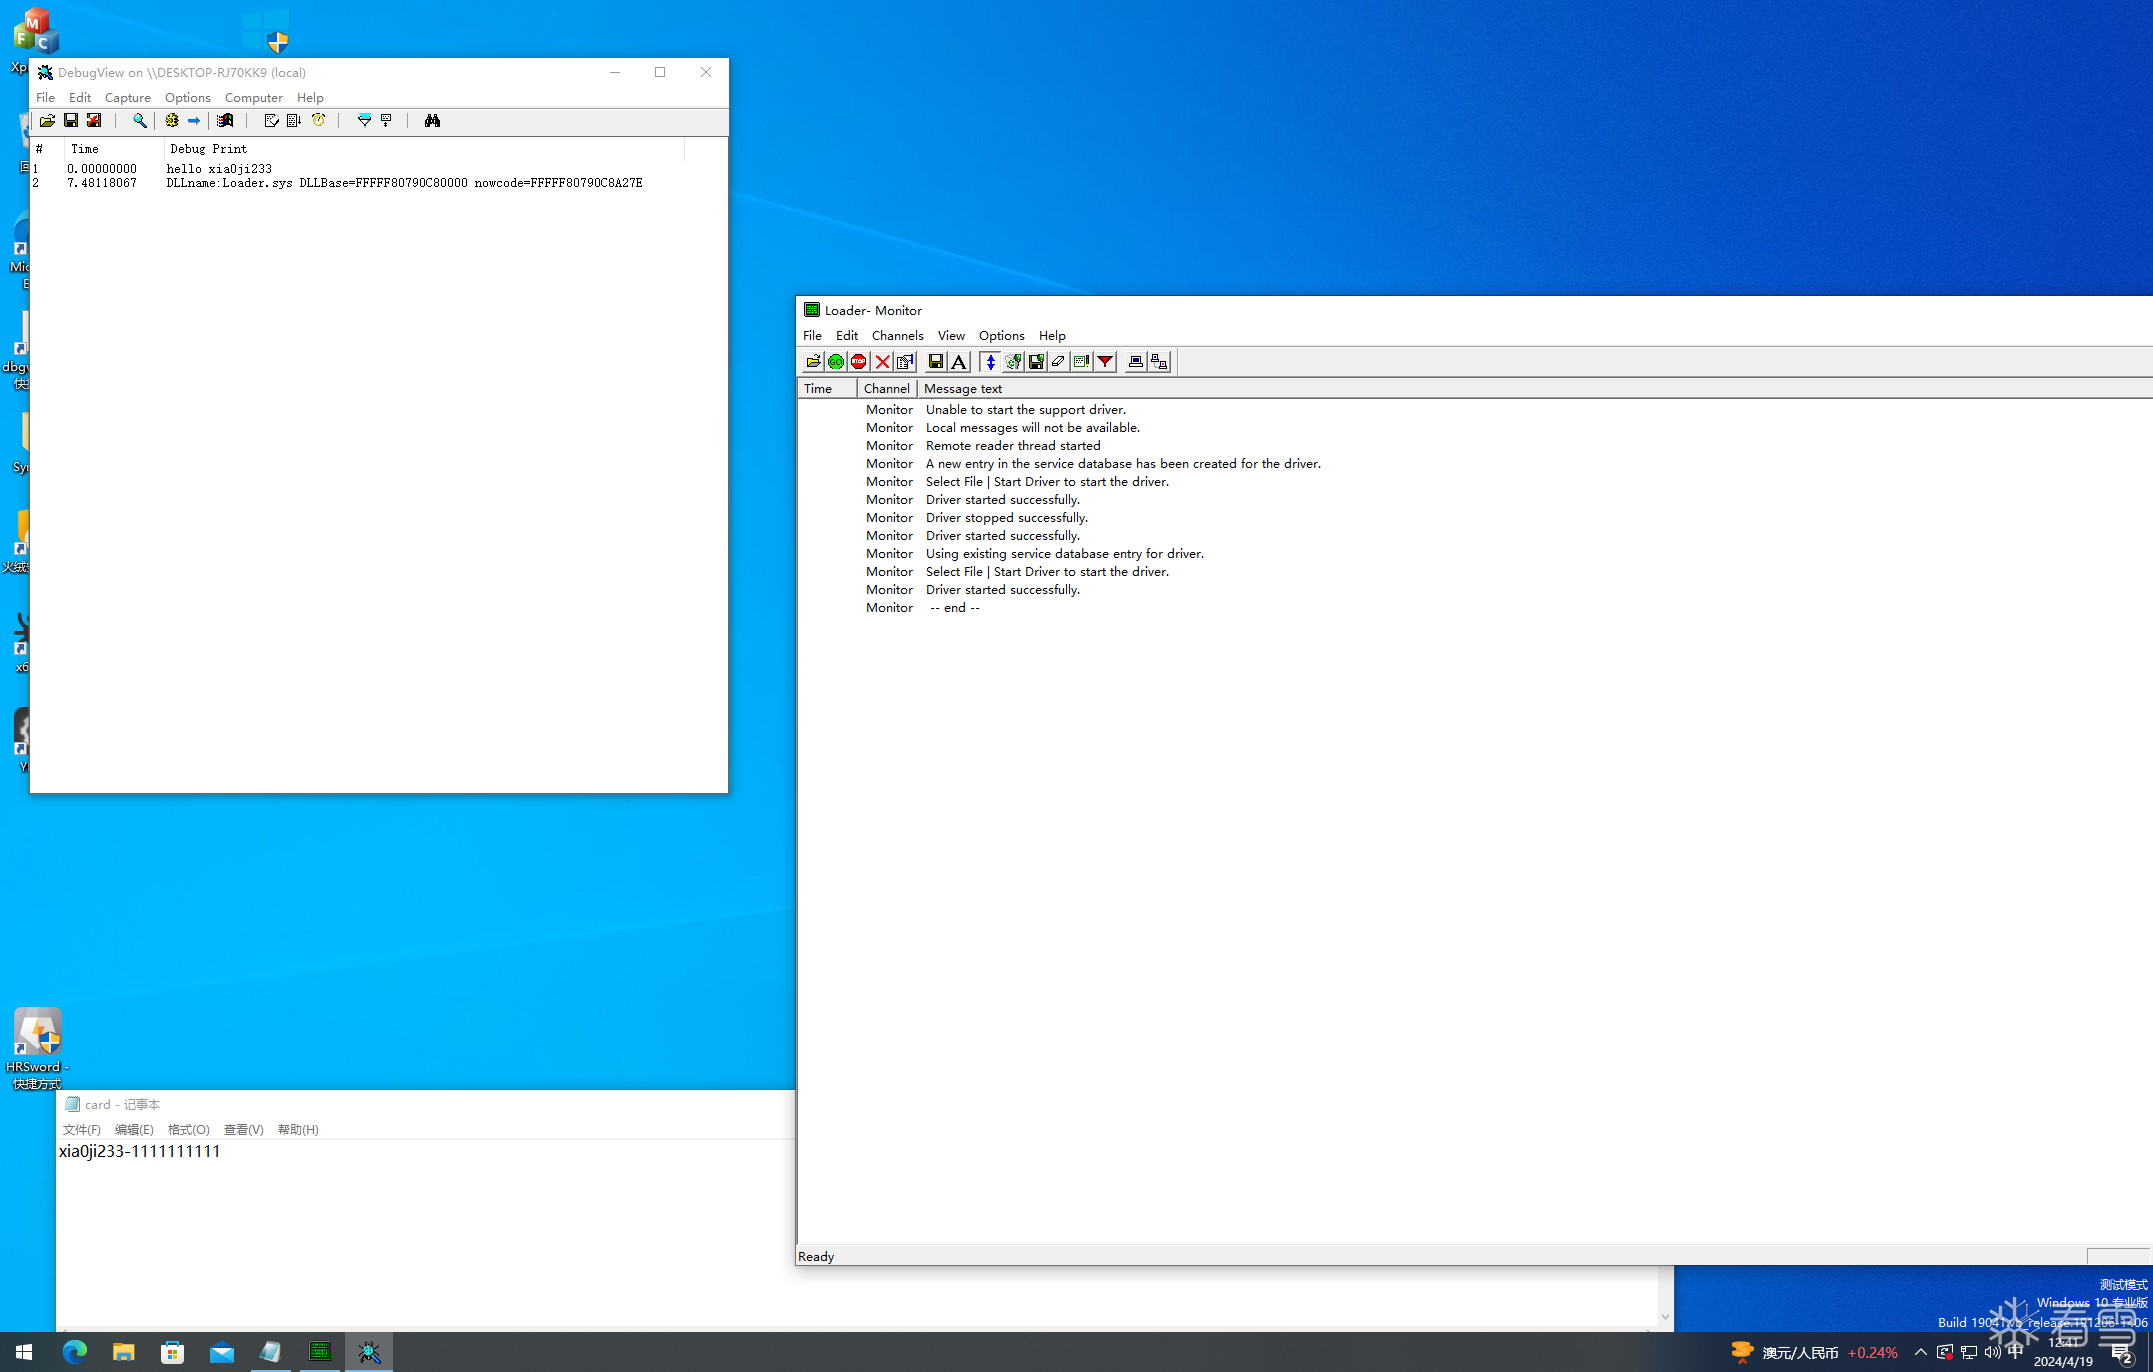Viewport: 2153px width, 1372px height.
Task: Click the single computer icon in Loader Monitor
Action: (1135, 362)
